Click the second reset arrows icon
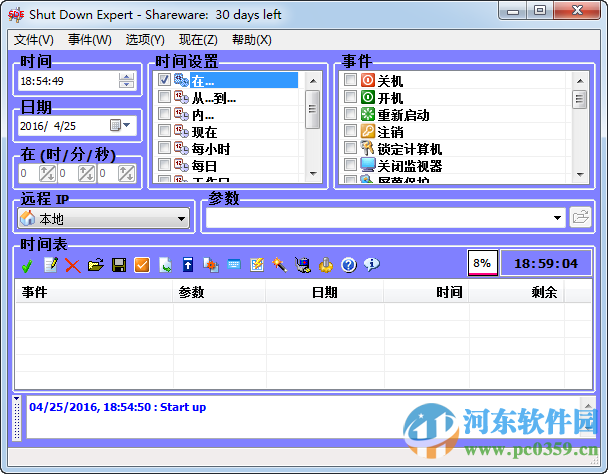 pyautogui.click(x=126, y=173)
